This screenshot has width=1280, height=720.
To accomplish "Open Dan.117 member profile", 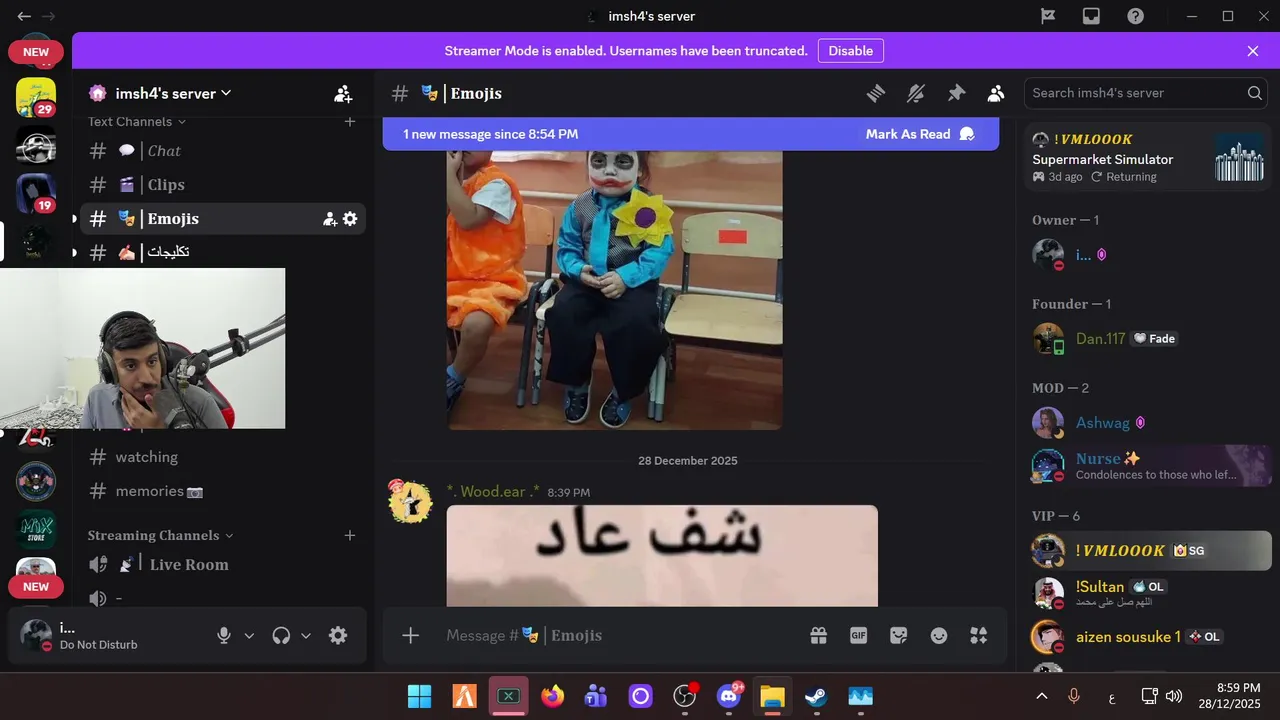I will [x=1148, y=339].
